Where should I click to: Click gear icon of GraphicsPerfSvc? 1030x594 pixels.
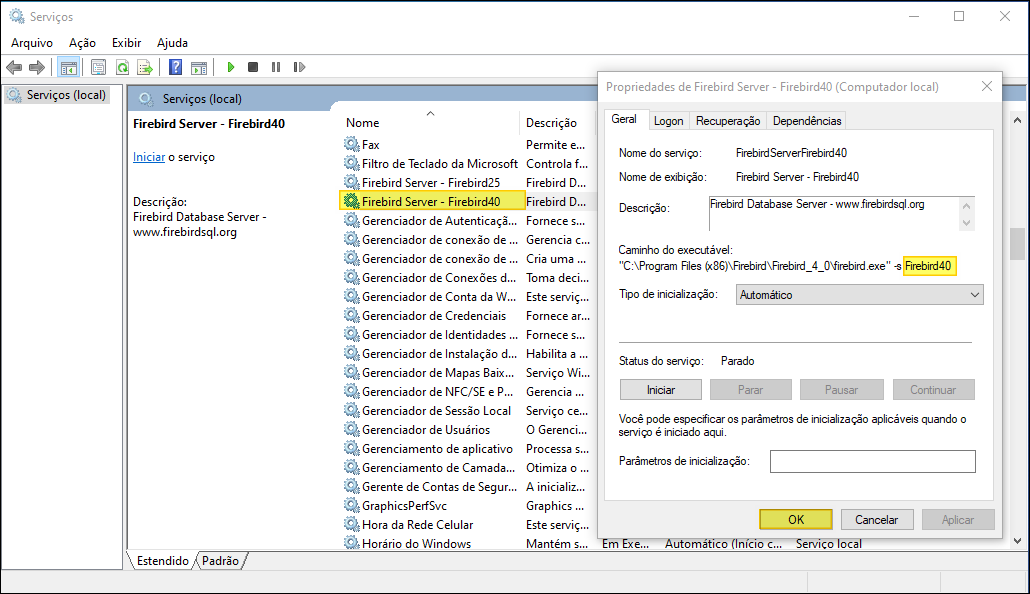point(352,505)
